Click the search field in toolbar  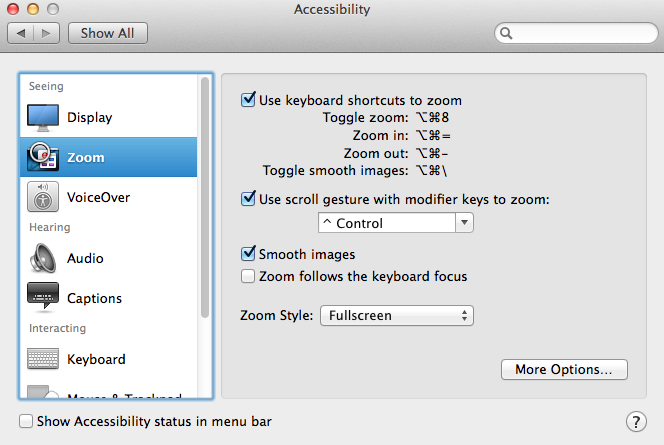point(576,33)
